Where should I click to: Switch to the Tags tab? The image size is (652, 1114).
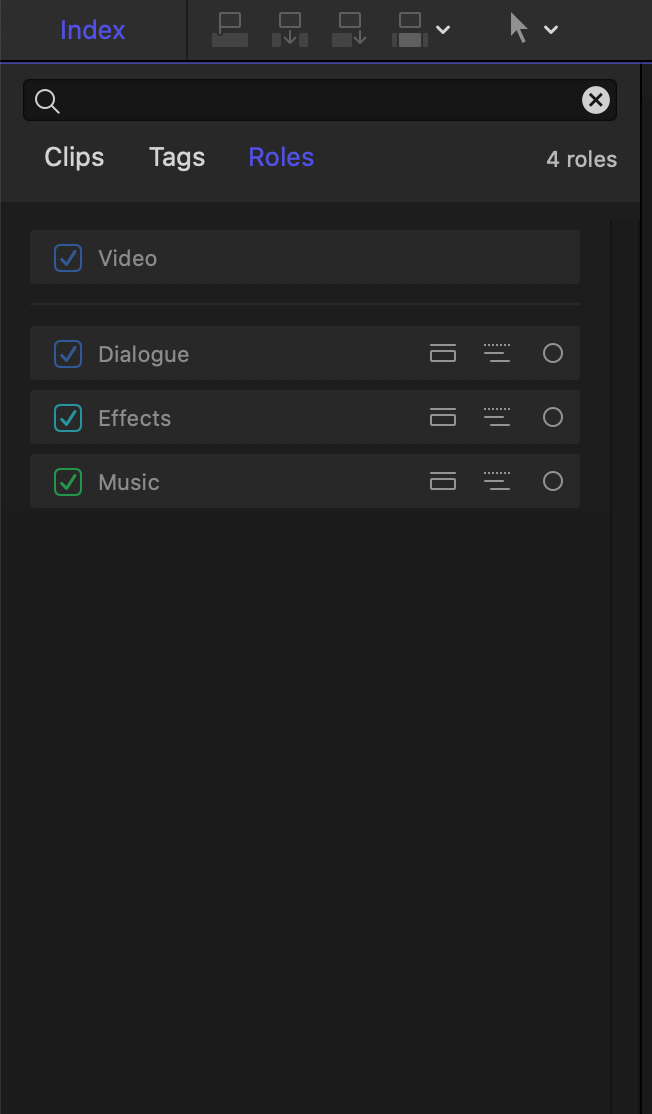(176, 157)
